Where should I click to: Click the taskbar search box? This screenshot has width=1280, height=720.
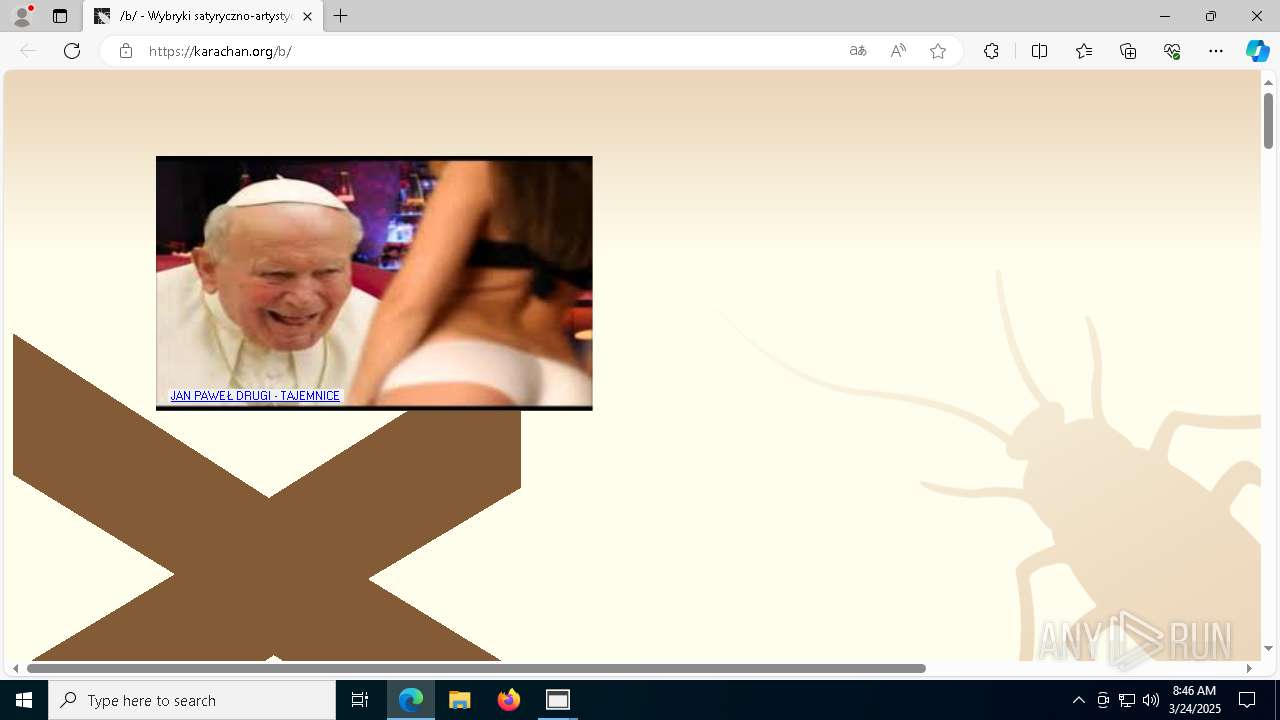(192, 700)
